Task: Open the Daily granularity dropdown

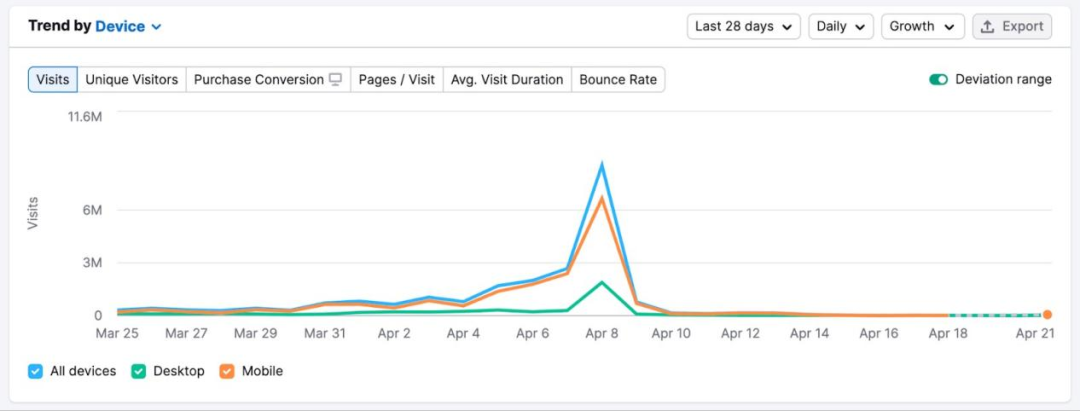Action: point(840,27)
